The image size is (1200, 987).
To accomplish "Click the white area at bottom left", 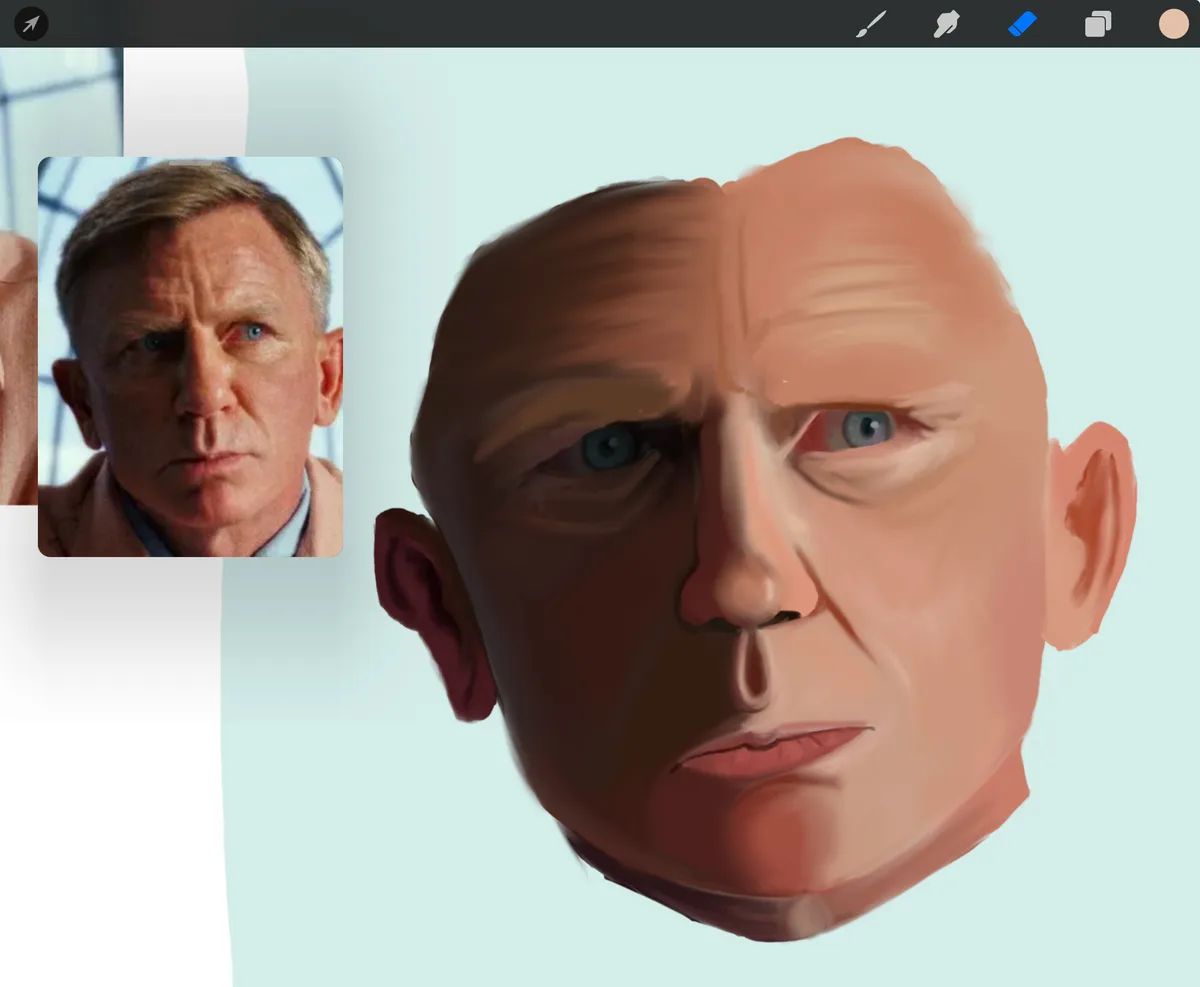I will 110,850.
